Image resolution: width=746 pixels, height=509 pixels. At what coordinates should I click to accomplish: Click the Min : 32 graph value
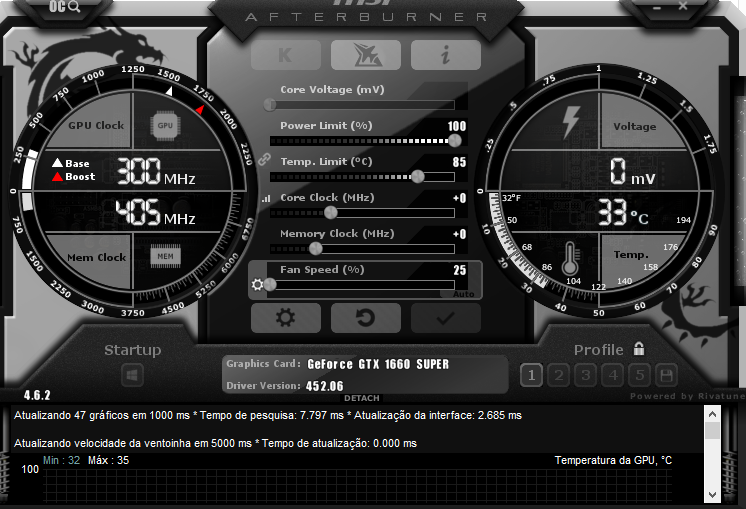click(x=61, y=460)
